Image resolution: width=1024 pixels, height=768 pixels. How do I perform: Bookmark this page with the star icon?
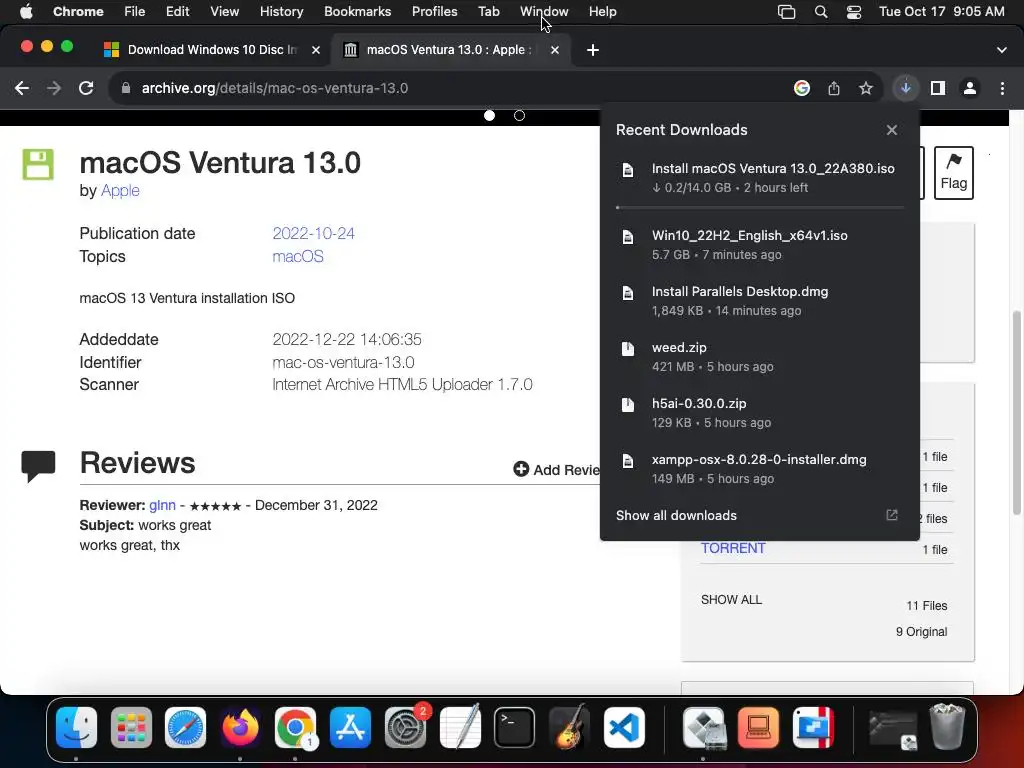tap(866, 88)
